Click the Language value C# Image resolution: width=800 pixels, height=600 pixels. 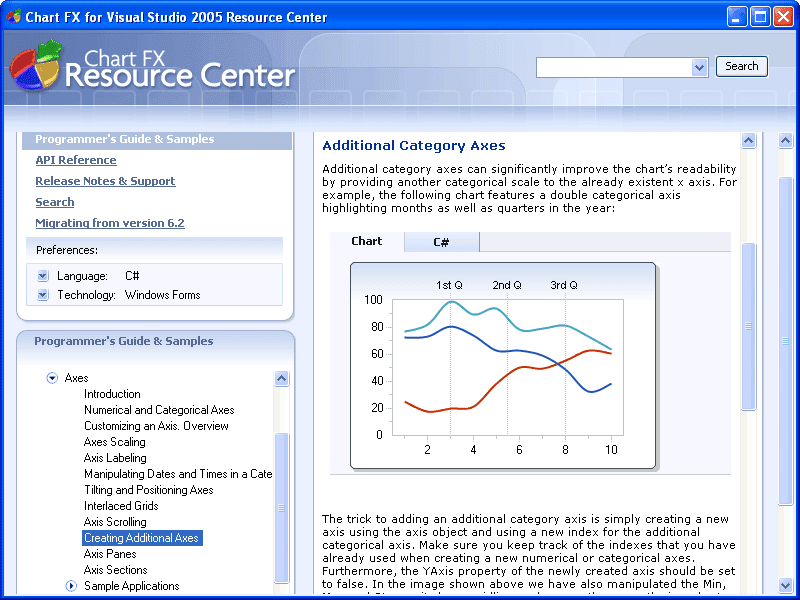[x=132, y=276]
